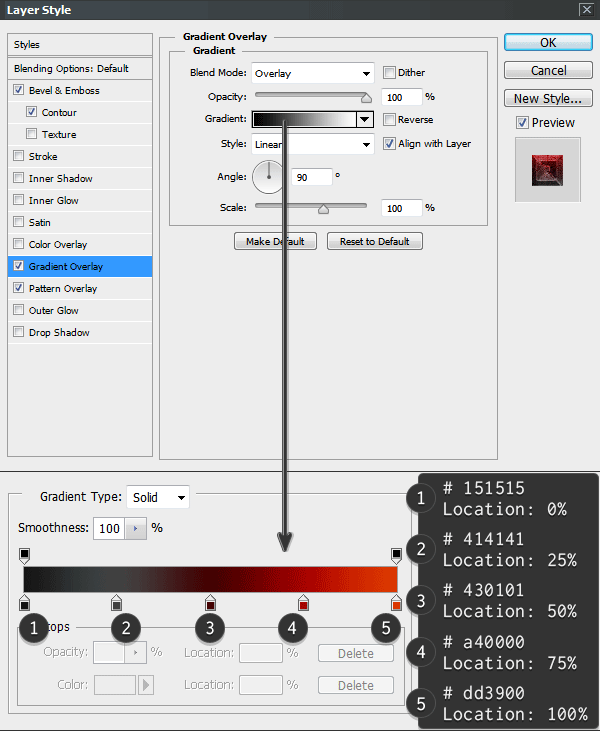
Task: Click the layer style preview thumbnail
Action: coord(548,170)
